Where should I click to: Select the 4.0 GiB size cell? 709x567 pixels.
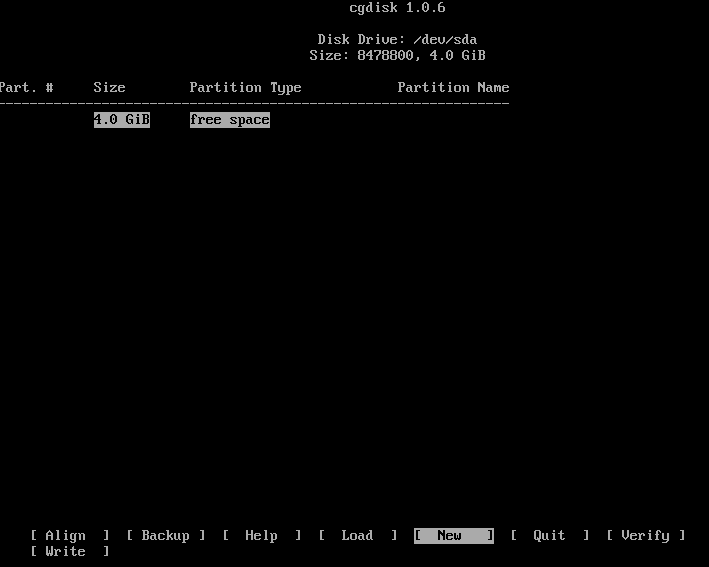pyautogui.click(x=122, y=120)
